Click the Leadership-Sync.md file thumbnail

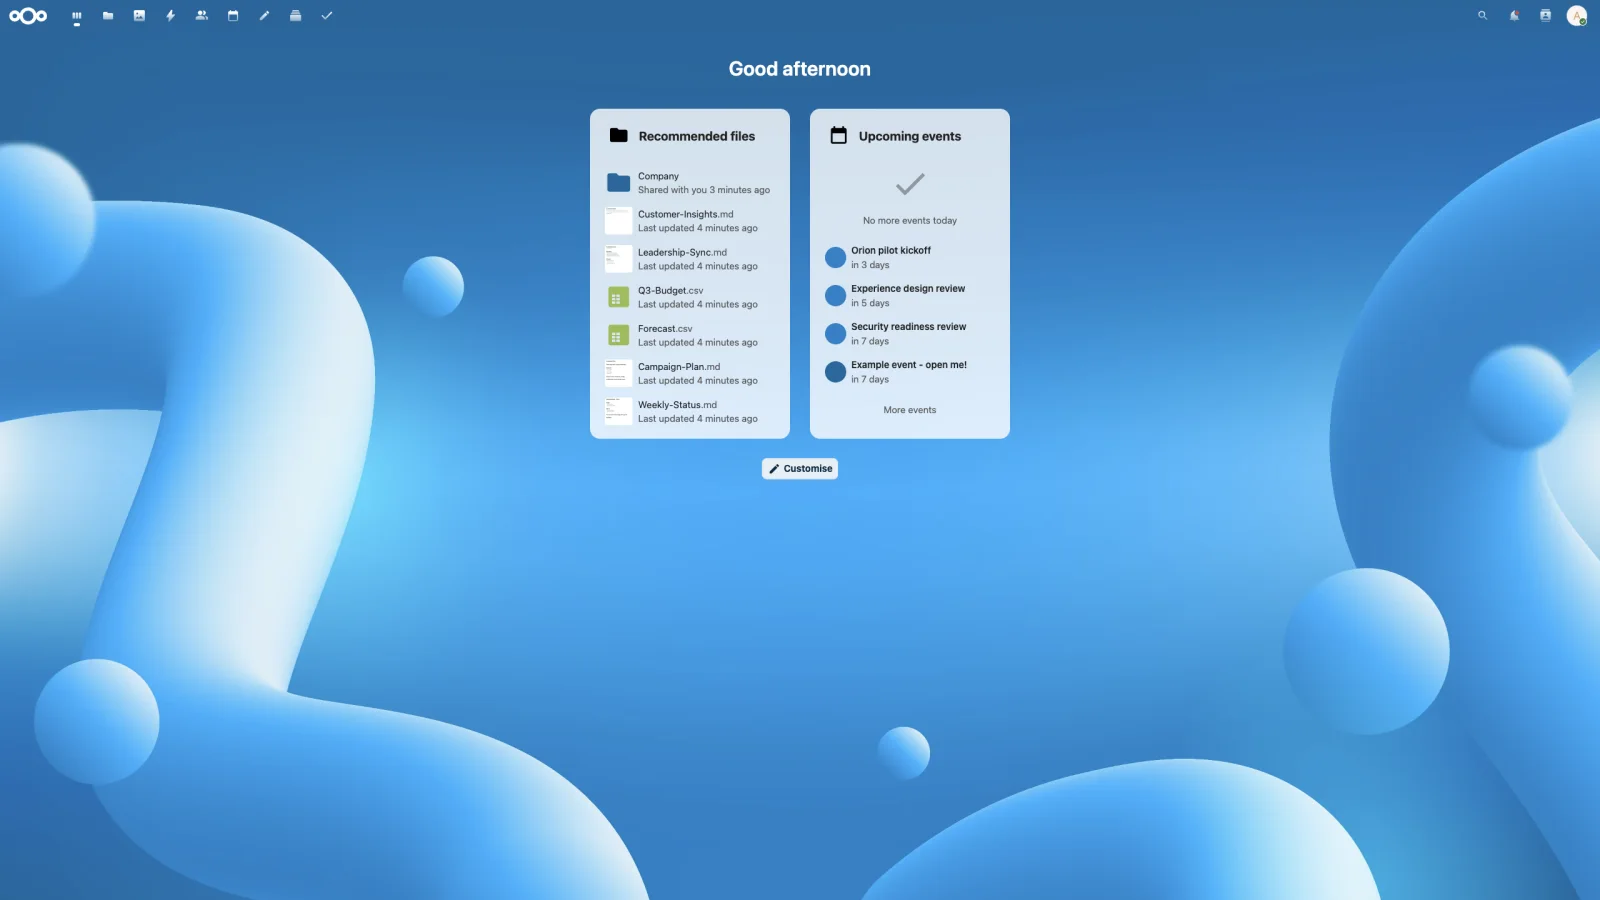(619, 259)
